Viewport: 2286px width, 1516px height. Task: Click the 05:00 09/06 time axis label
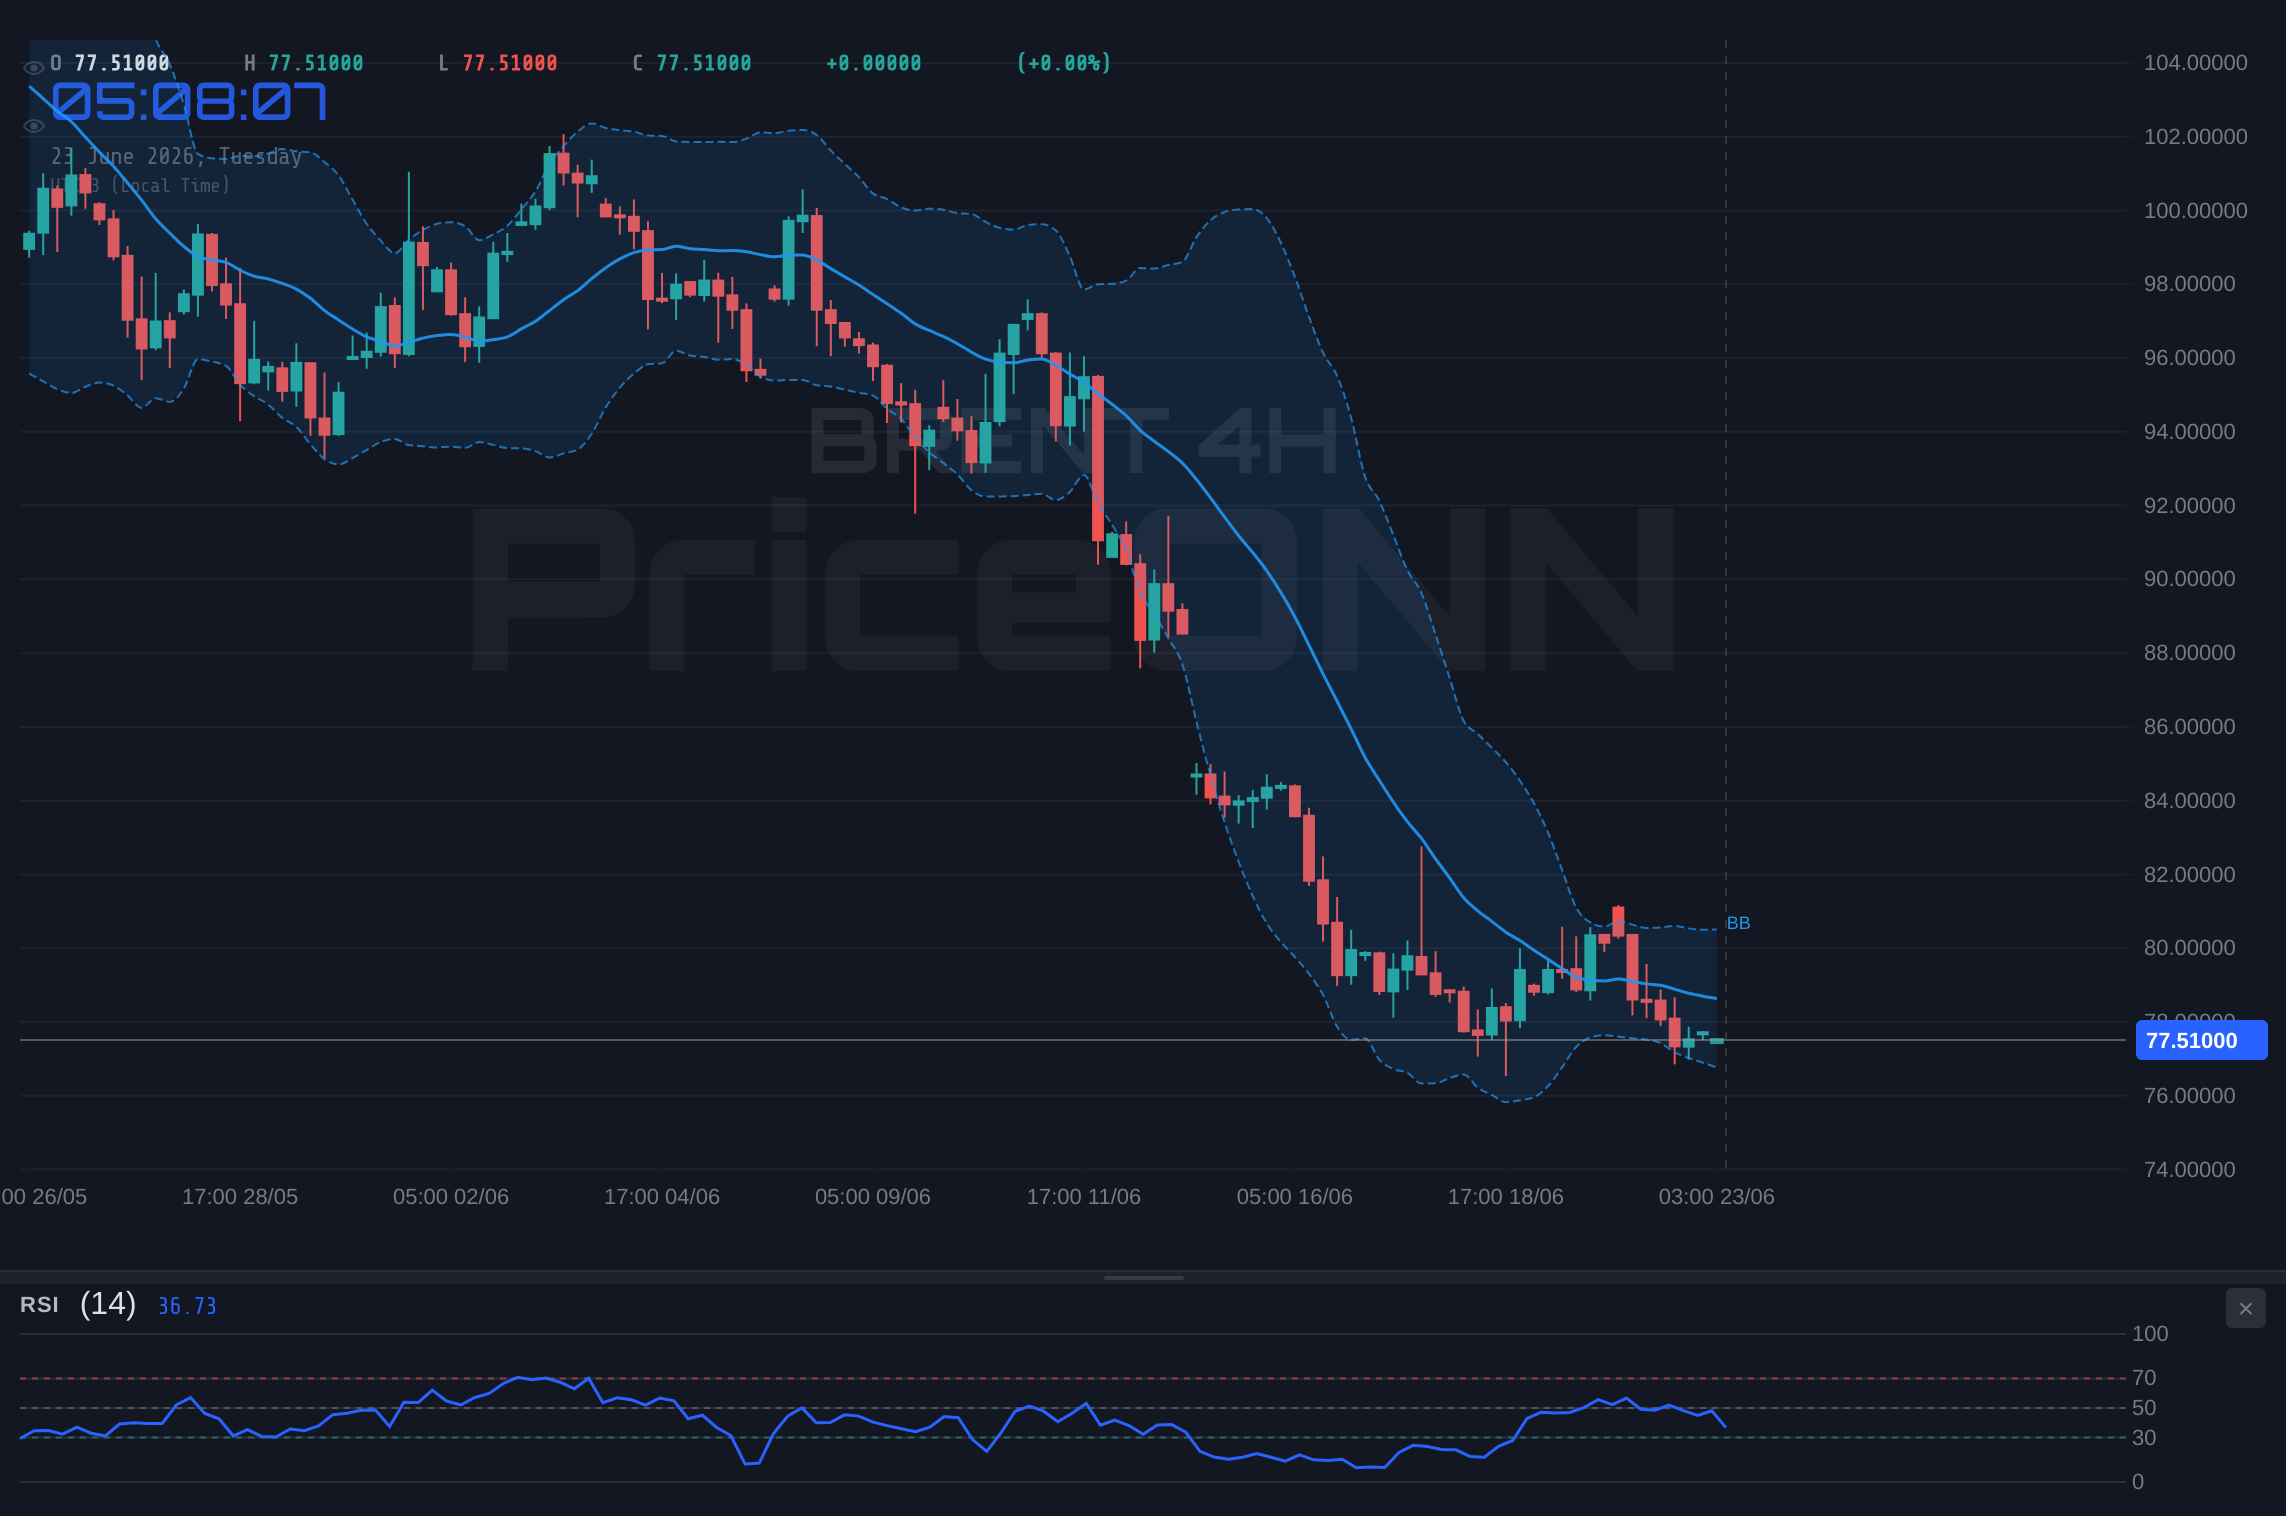[873, 1197]
